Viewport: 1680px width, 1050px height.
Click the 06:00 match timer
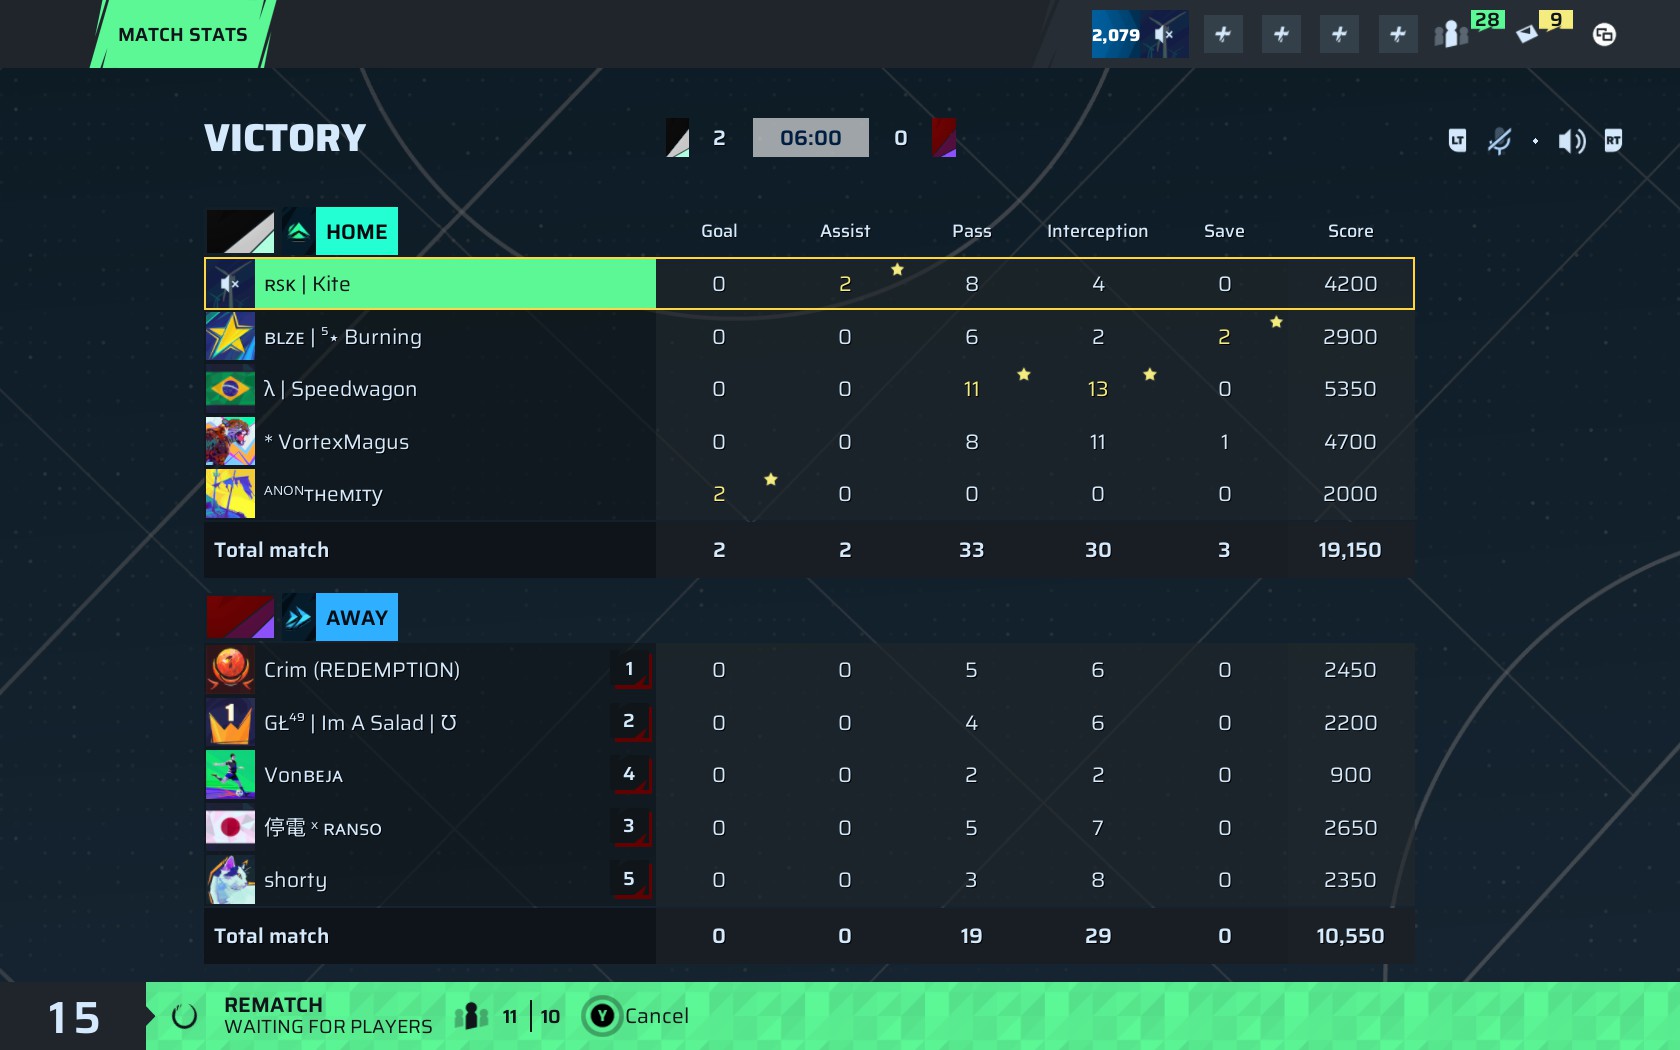pyautogui.click(x=810, y=138)
